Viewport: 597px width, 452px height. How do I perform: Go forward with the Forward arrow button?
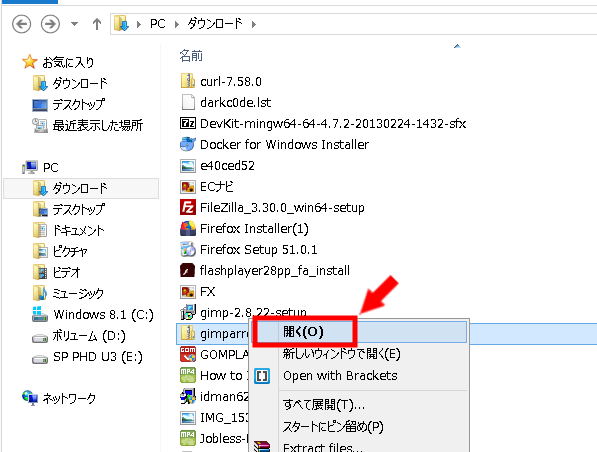pyautogui.click(x=50, y=24)
